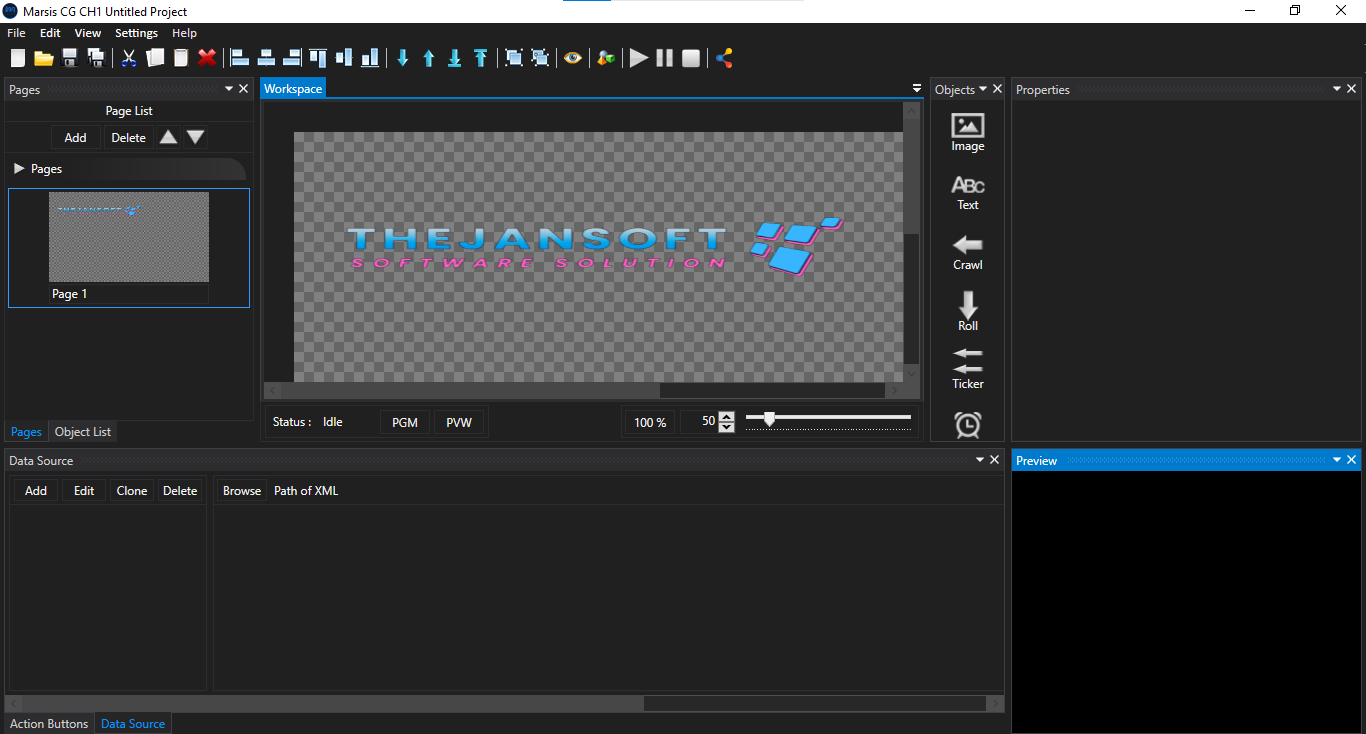Screen dimensions: 1366x734
Task: Click the PVW button
Action: coord(459,422)
